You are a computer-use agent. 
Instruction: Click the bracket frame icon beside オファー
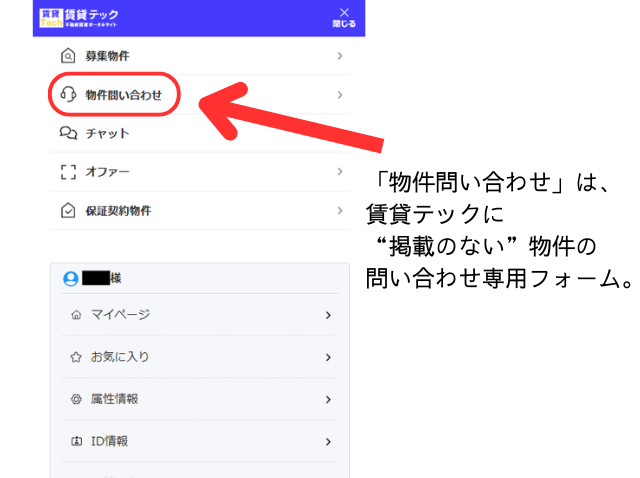pyautogui.click(x=68, y=172)
